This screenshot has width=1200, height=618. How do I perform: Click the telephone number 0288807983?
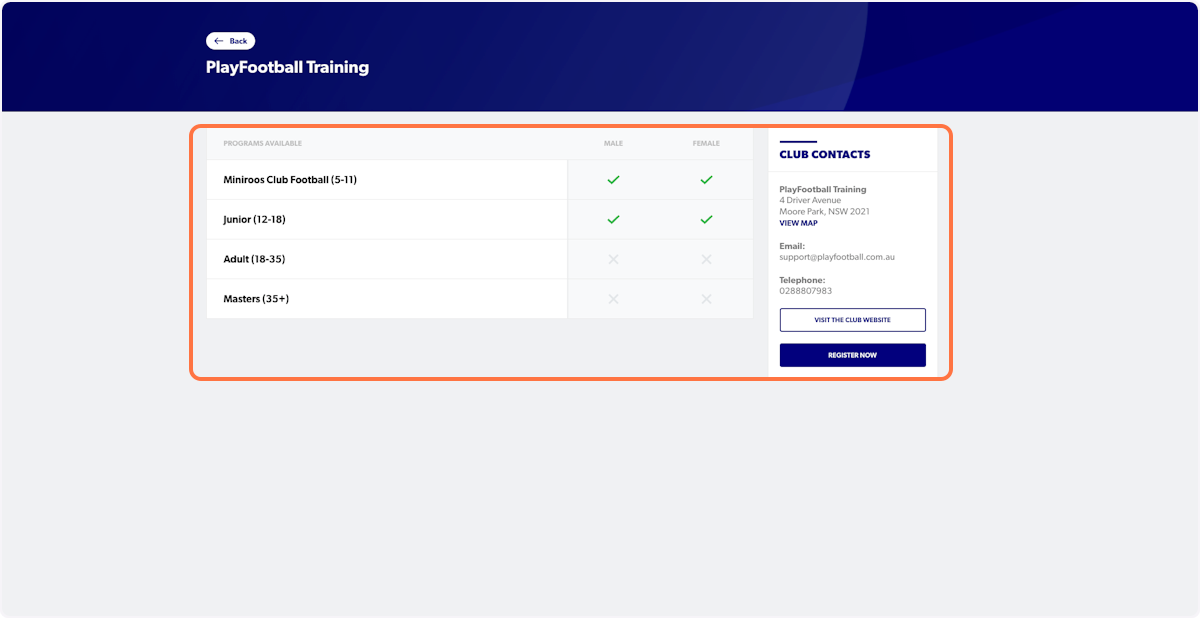pyautogui.click(x=806, y=291)
